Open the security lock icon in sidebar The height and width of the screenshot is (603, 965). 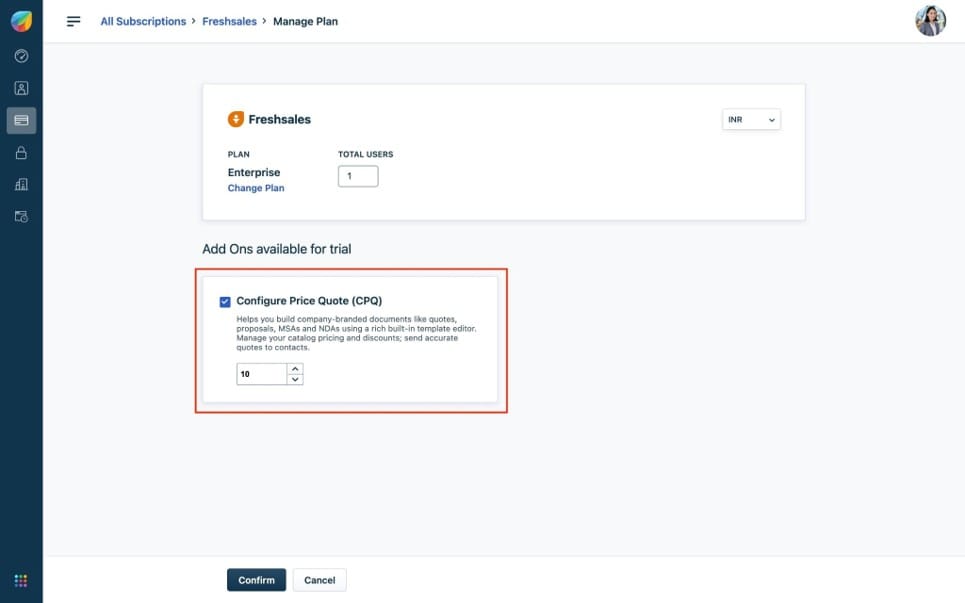click(21, 153)
